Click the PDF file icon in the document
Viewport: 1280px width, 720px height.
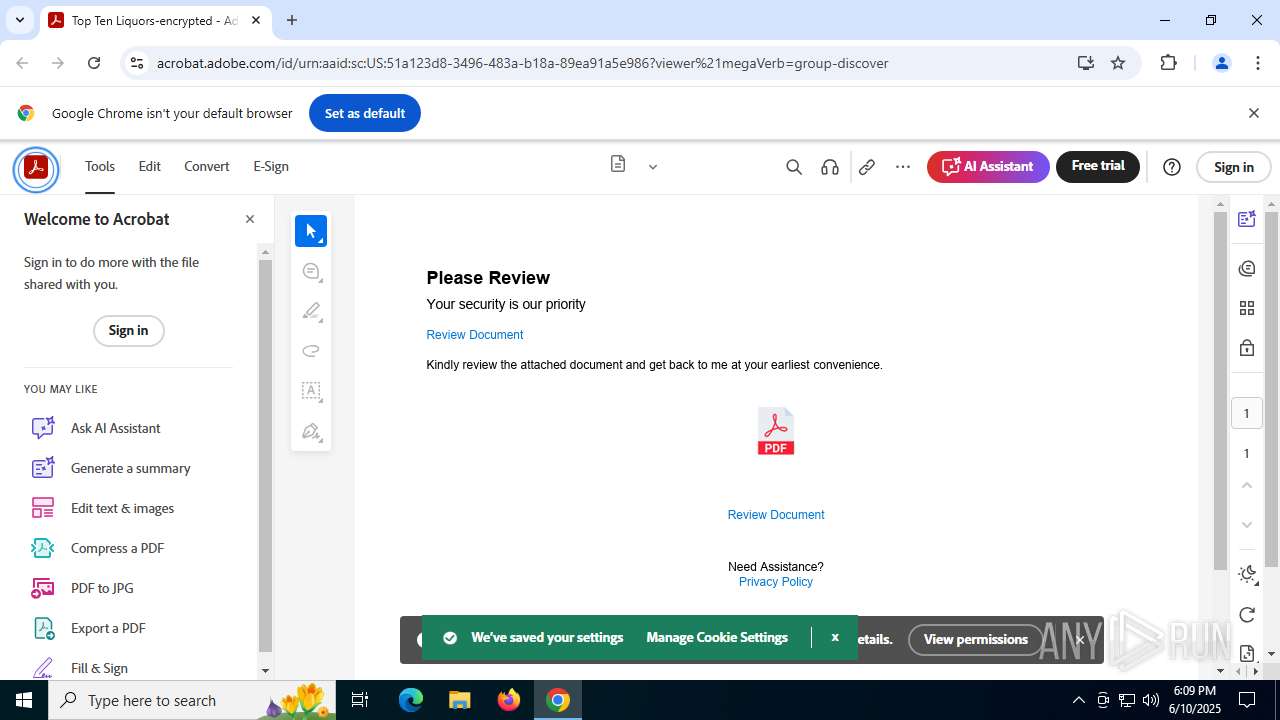776,432
